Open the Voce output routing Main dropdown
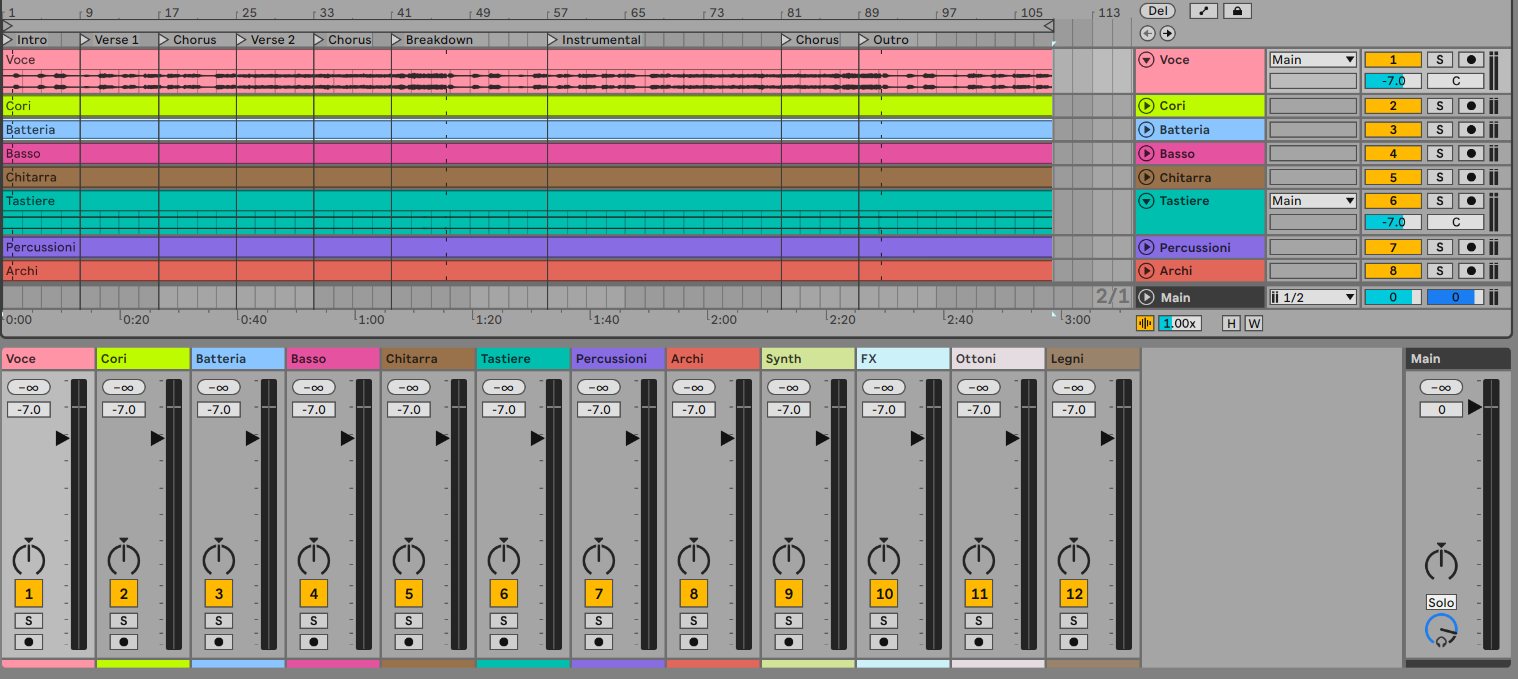 [1313, 60]
